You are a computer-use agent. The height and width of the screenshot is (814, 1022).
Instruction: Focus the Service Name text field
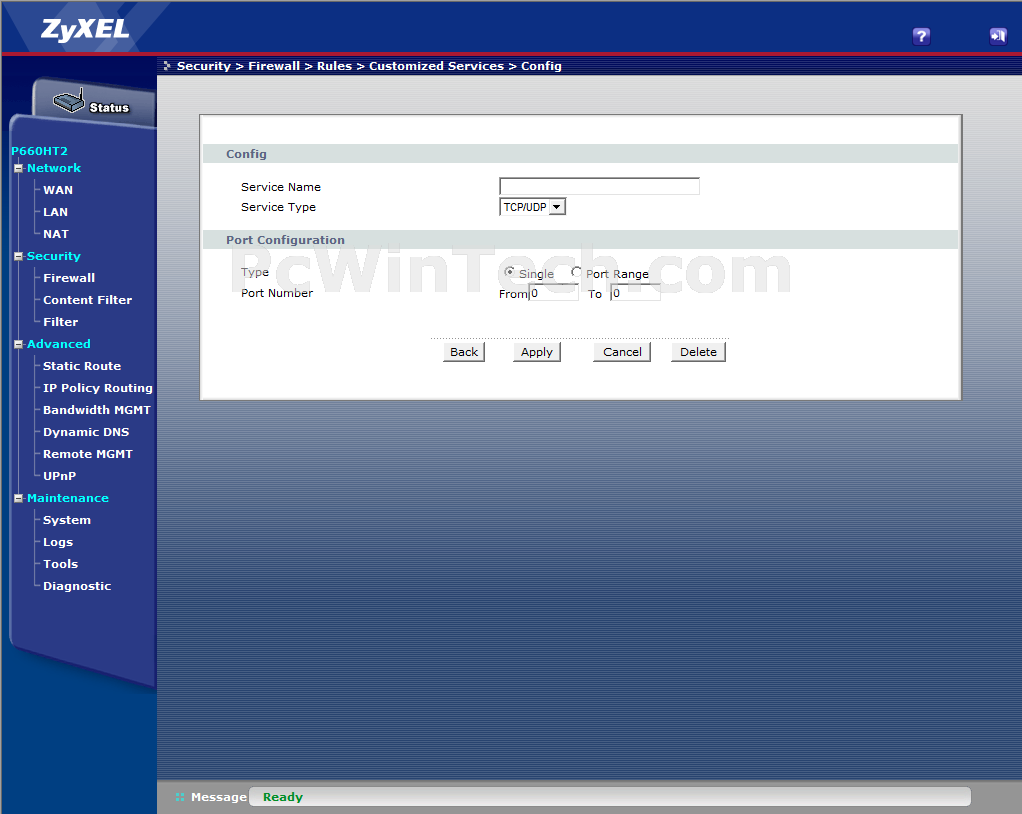pyautogui.click(x=599, y=186)
